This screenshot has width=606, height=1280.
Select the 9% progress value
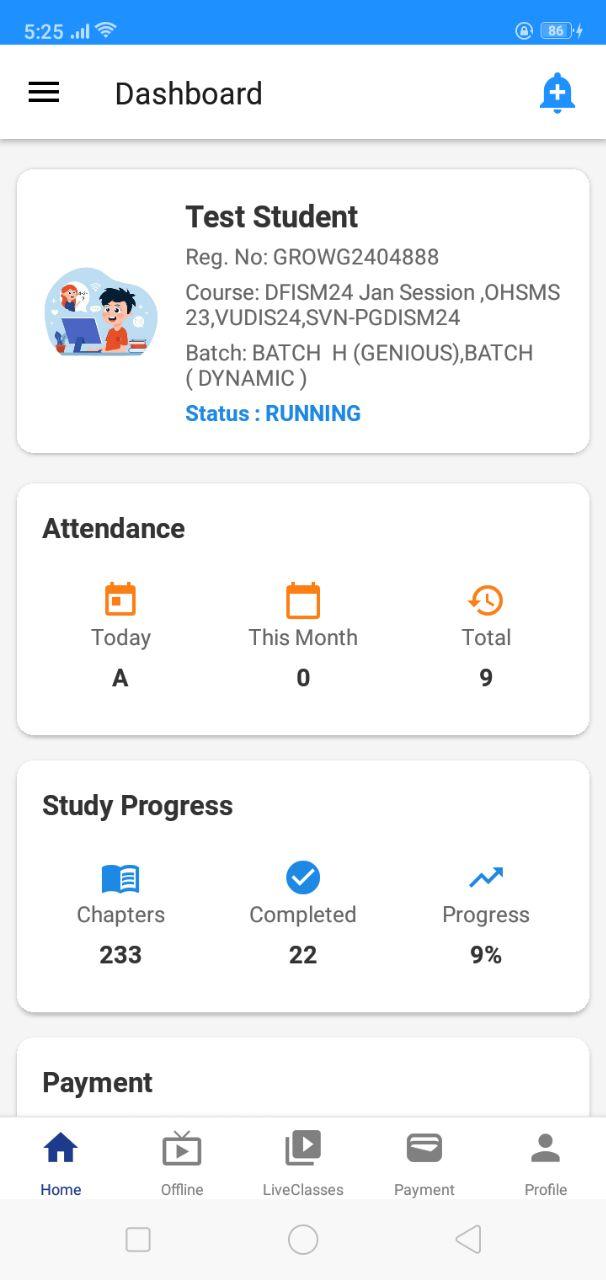(x=486, y=955)
